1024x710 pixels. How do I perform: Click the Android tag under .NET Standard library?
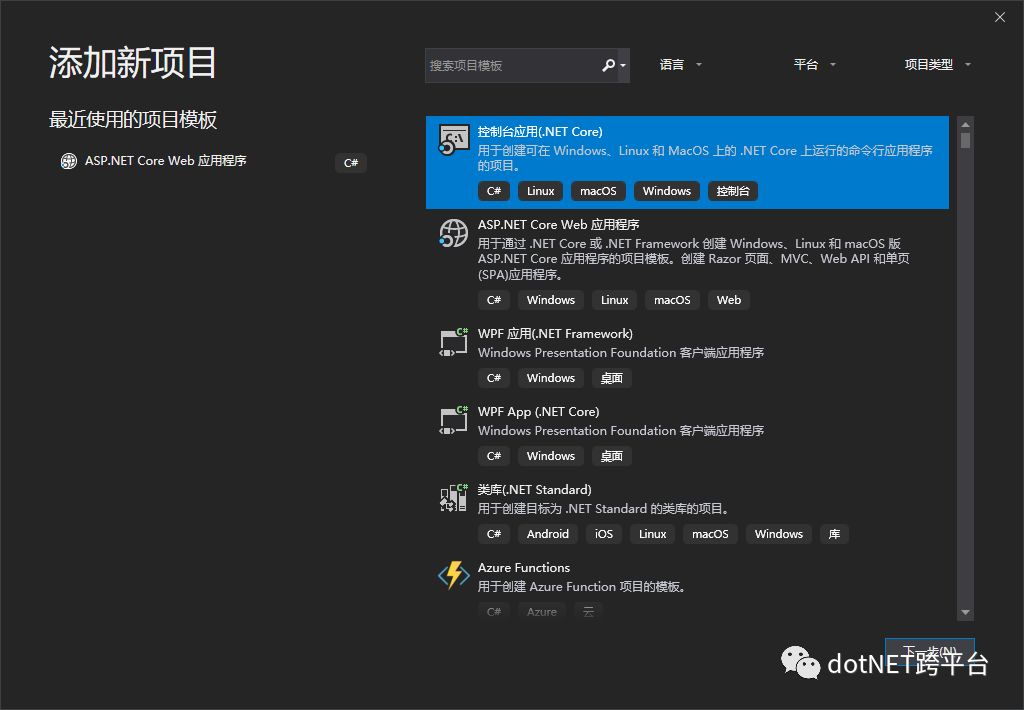[x=548, y=534]
